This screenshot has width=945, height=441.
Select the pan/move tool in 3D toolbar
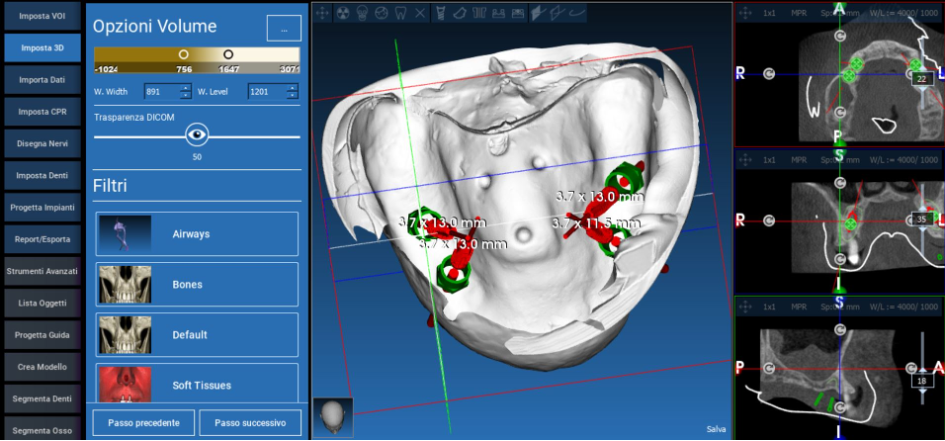tap(322, 13)
